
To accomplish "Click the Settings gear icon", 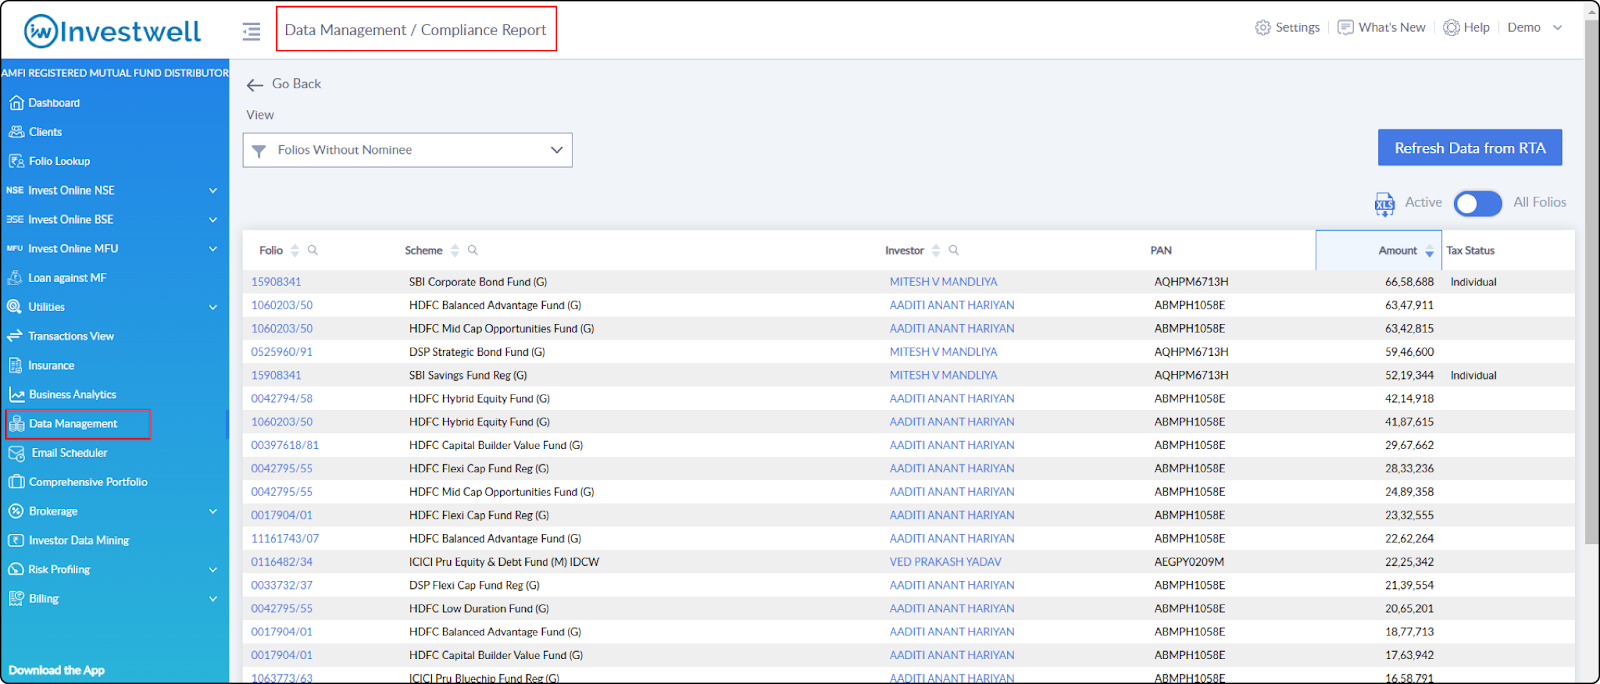I will pos(1263,28).
